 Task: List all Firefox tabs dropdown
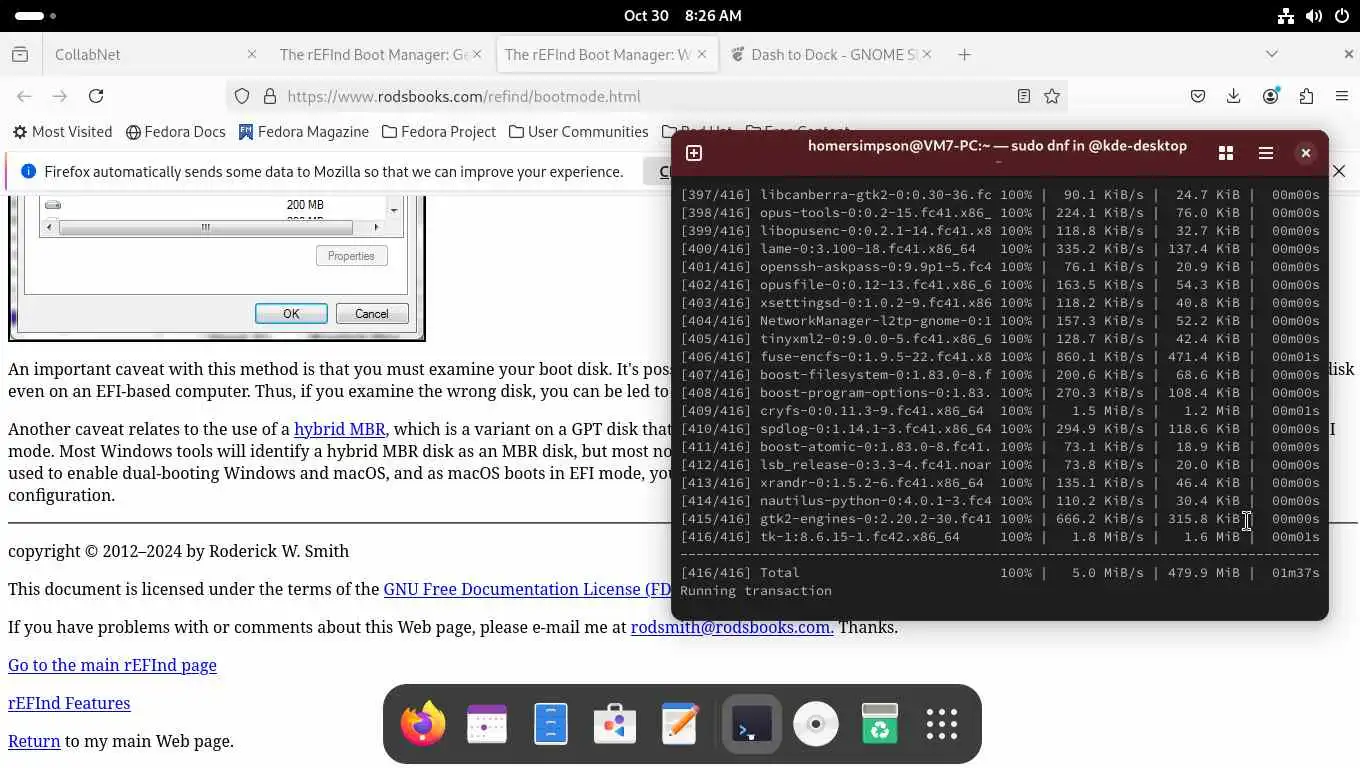tap(1272, 54)
